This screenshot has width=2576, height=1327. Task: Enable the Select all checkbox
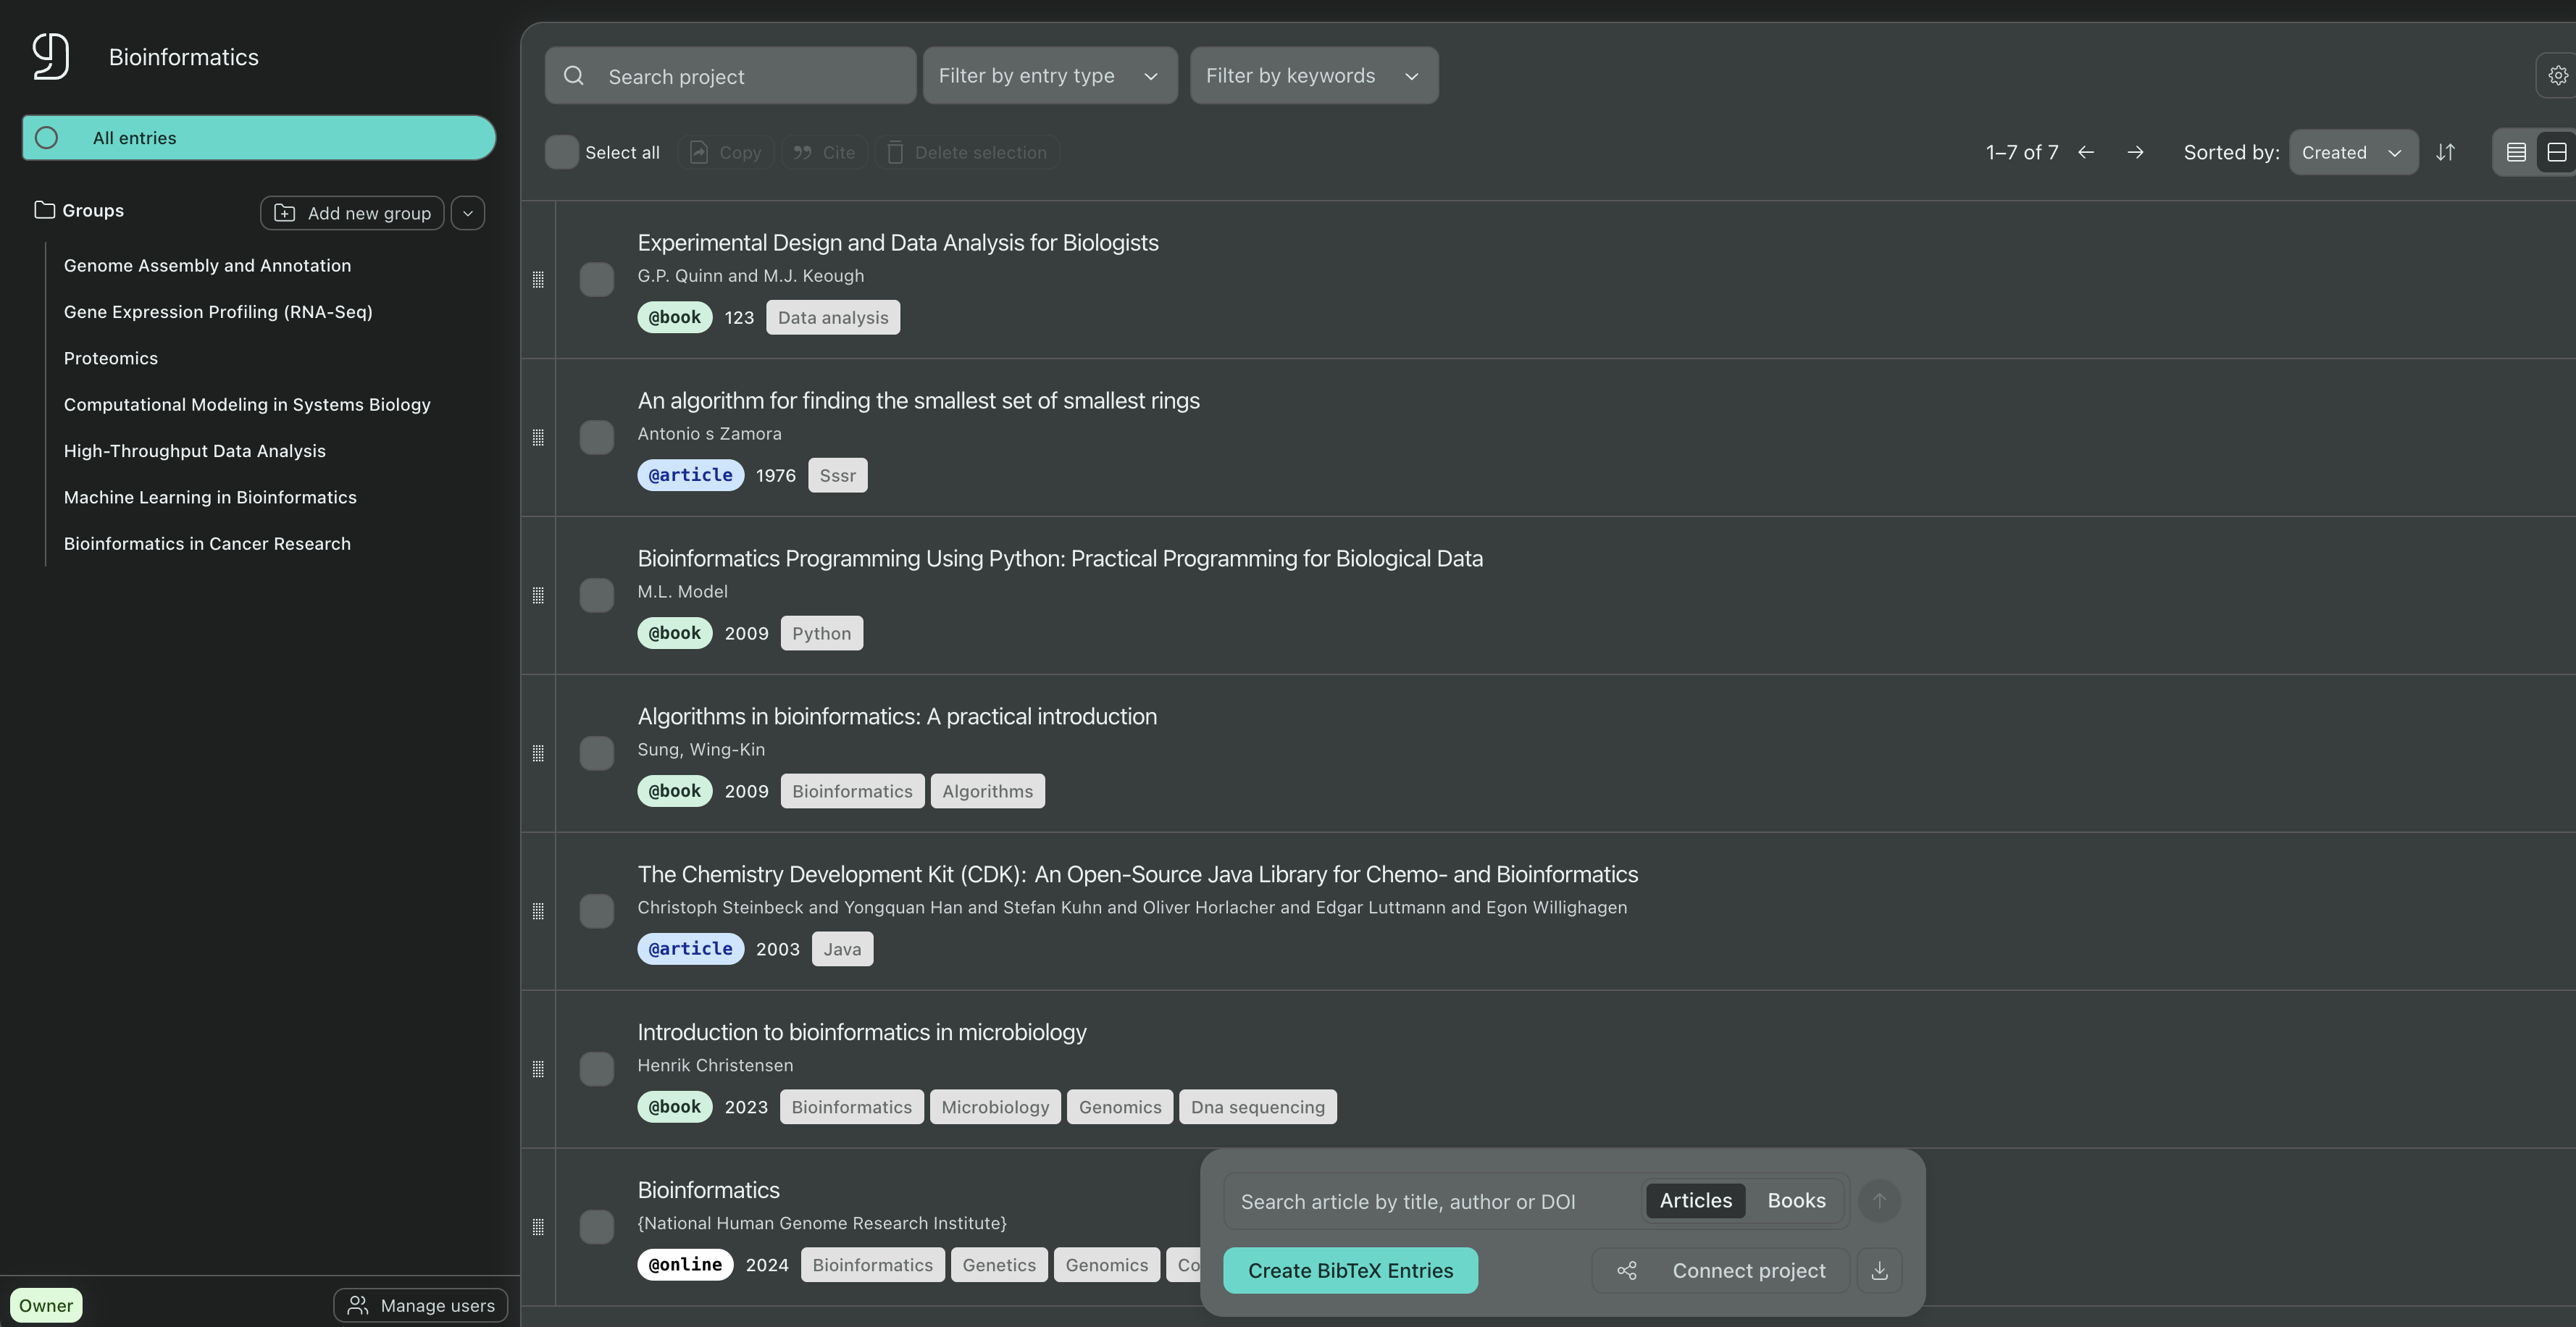tap(561, 152)
